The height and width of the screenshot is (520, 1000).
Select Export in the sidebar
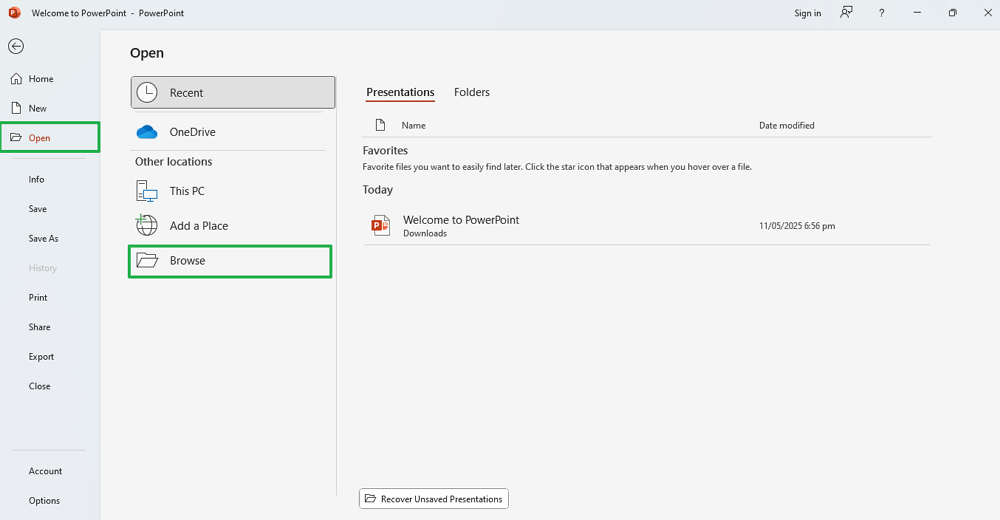pos(41,357)
